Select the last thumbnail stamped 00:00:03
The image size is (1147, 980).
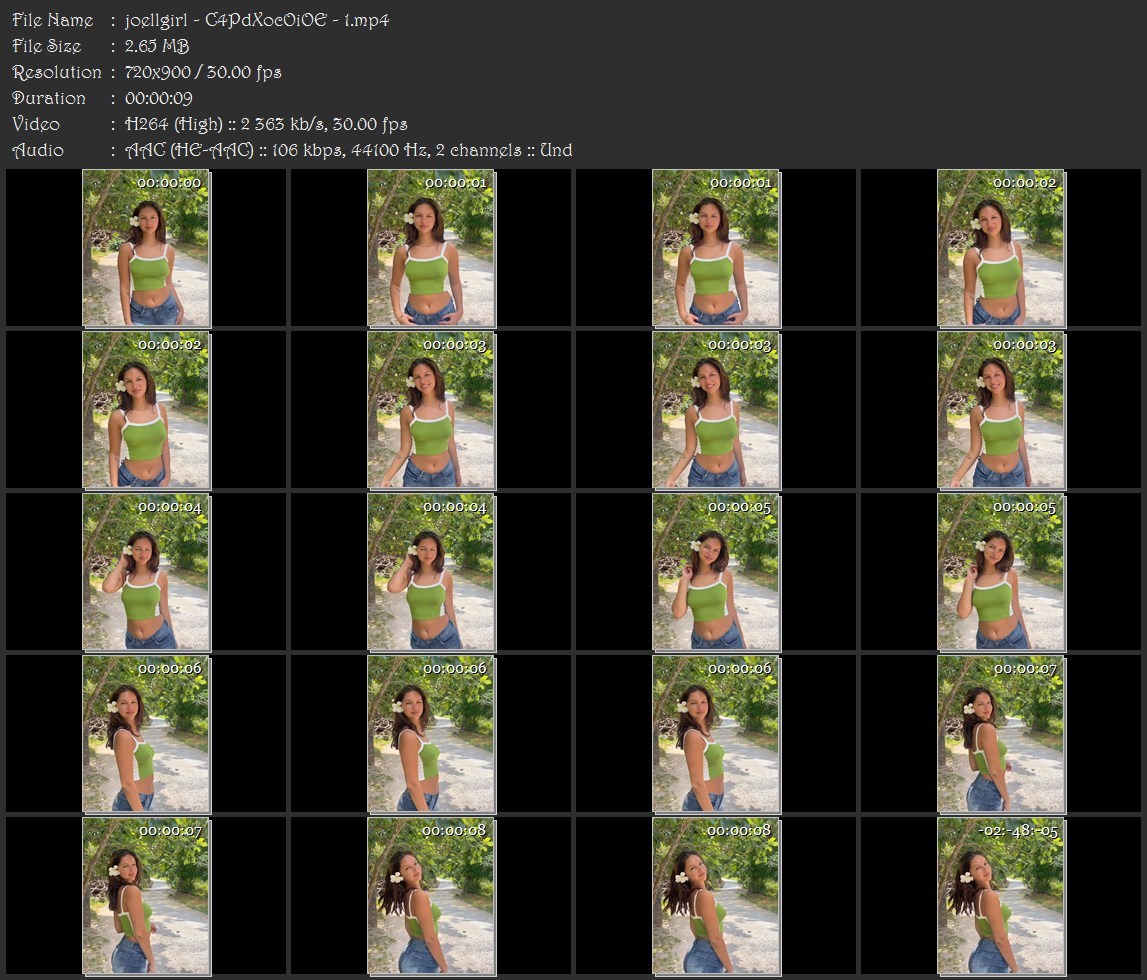pos(1001,410)
